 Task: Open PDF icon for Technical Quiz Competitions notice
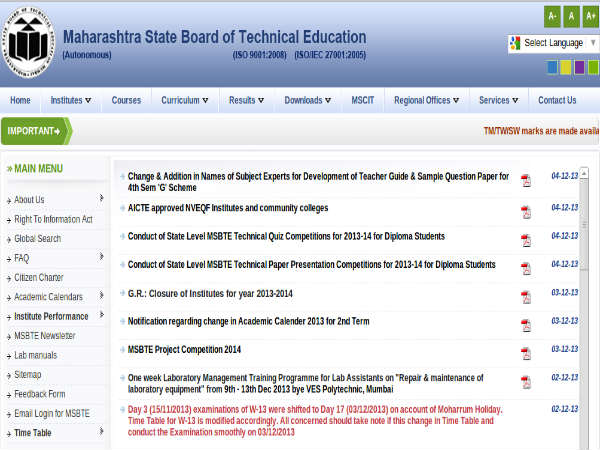(x=526, y=239)
